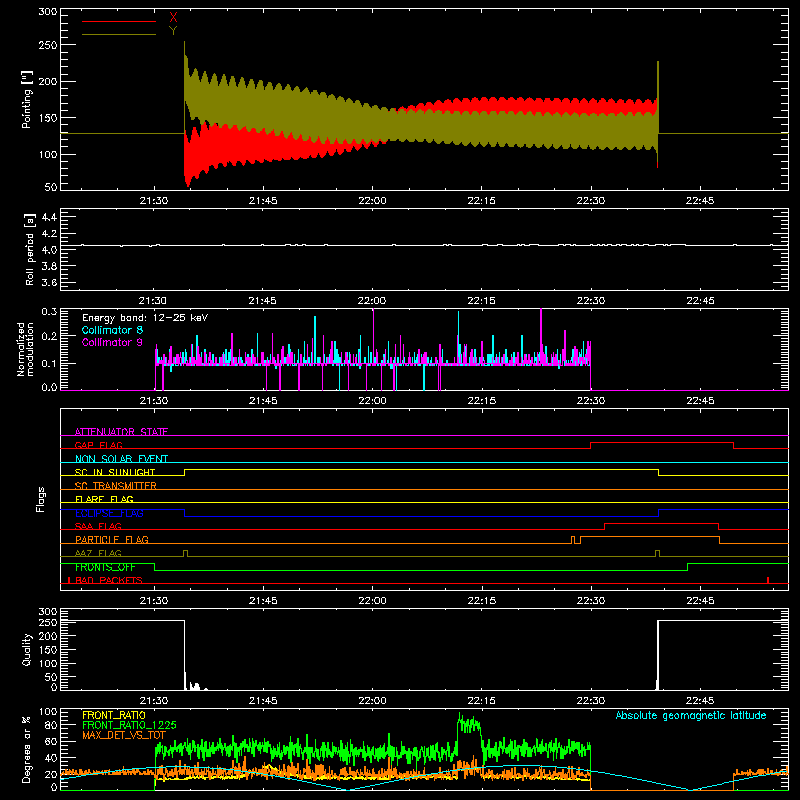Select the green FRONTS_OFF label
800x800 pixels.
click(x=105, y=567)
